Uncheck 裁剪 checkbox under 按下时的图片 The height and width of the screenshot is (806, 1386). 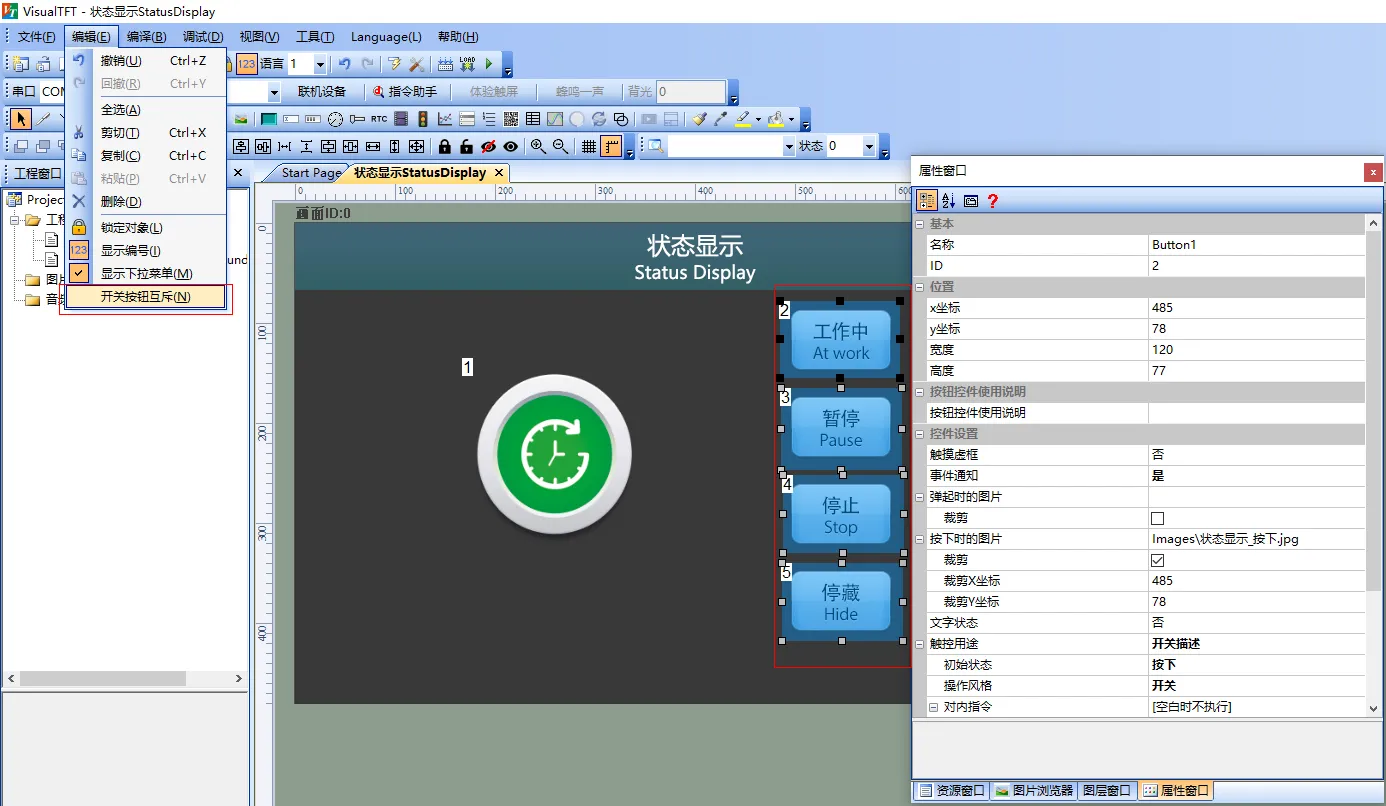pyautogui.click(x=1158, y=560)
